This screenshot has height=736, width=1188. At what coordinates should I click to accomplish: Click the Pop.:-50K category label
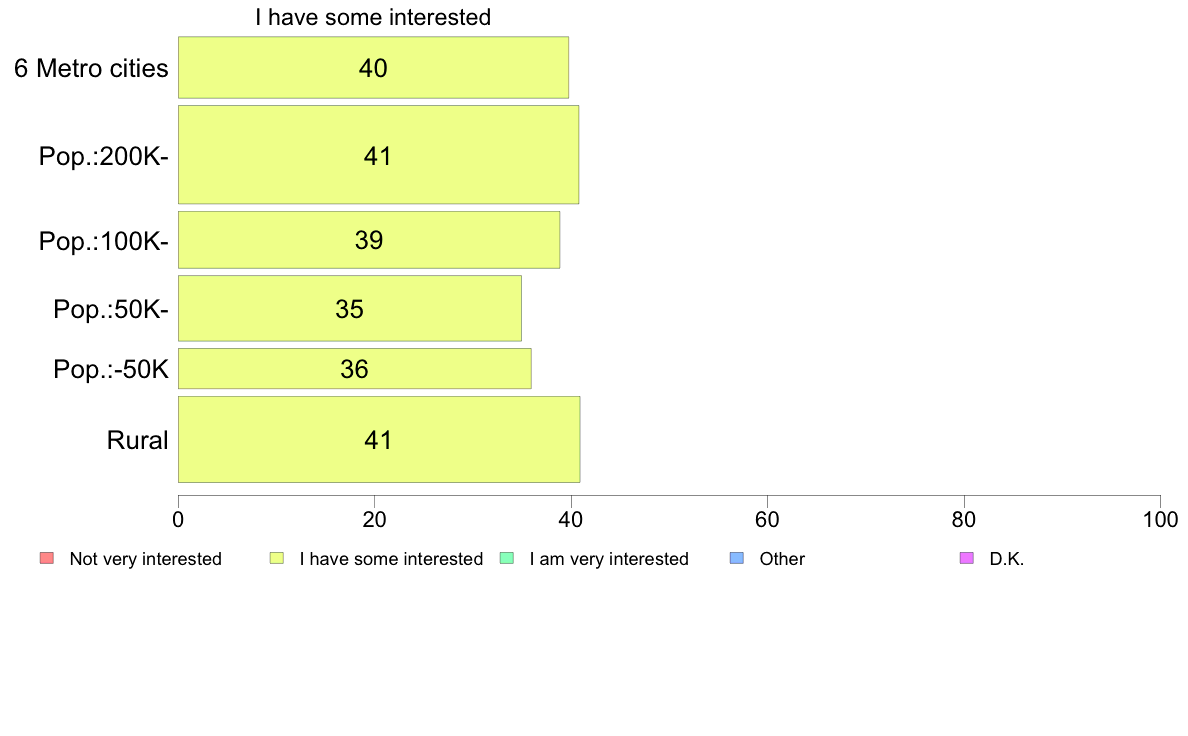click(111, 369)
